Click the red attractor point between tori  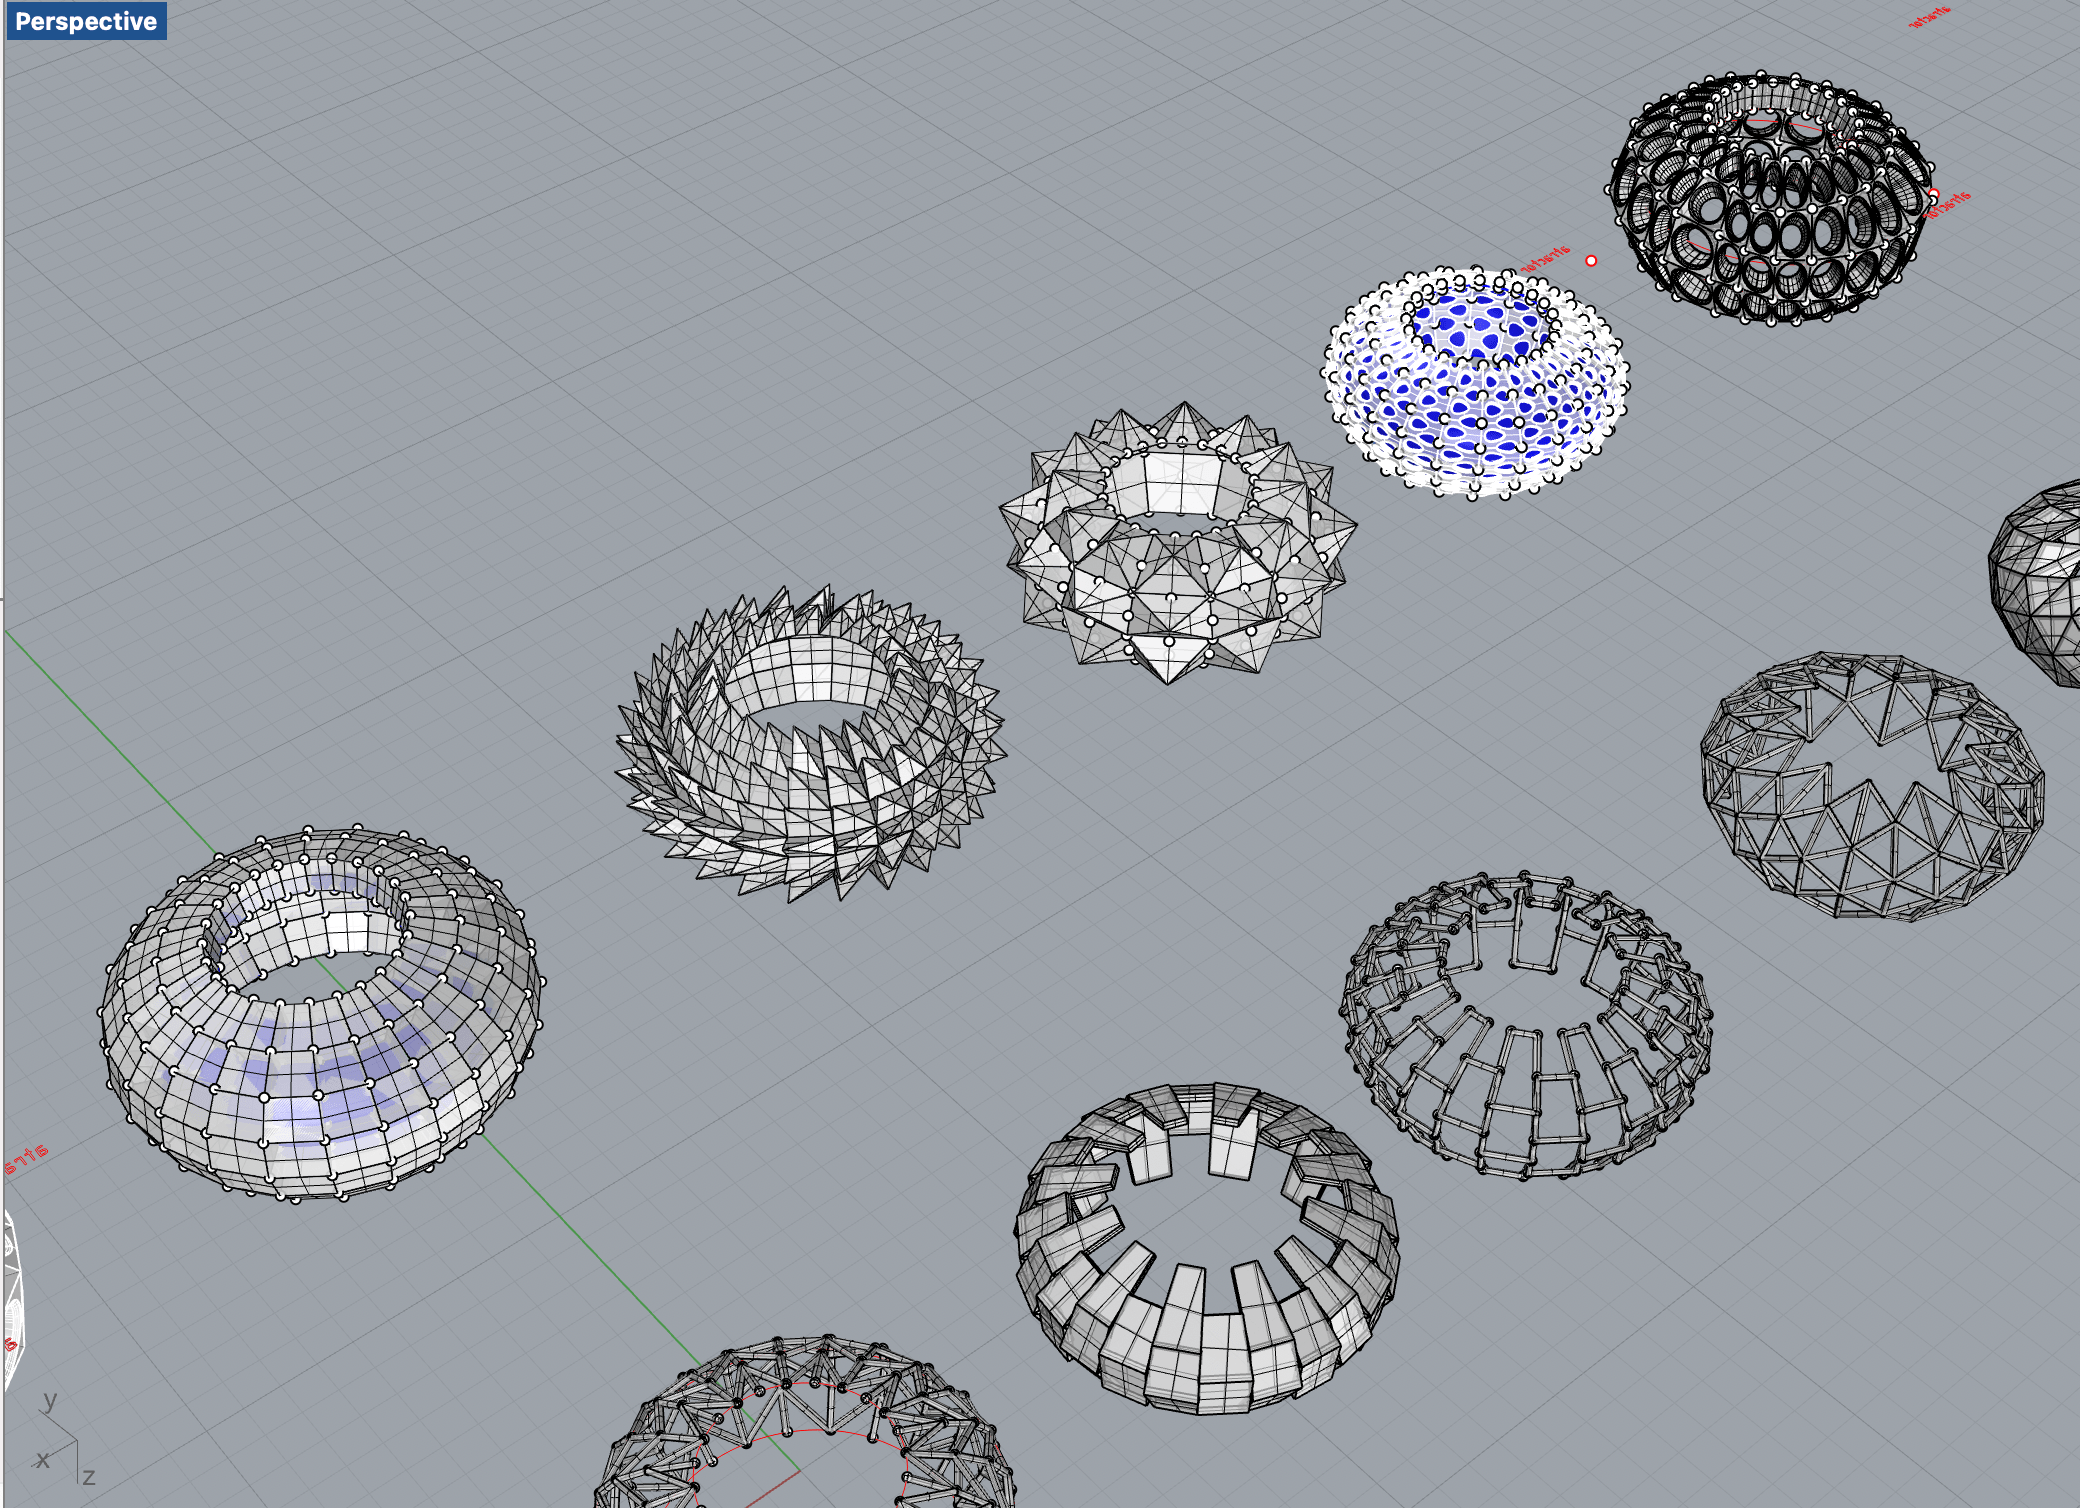pos(1591,261)
